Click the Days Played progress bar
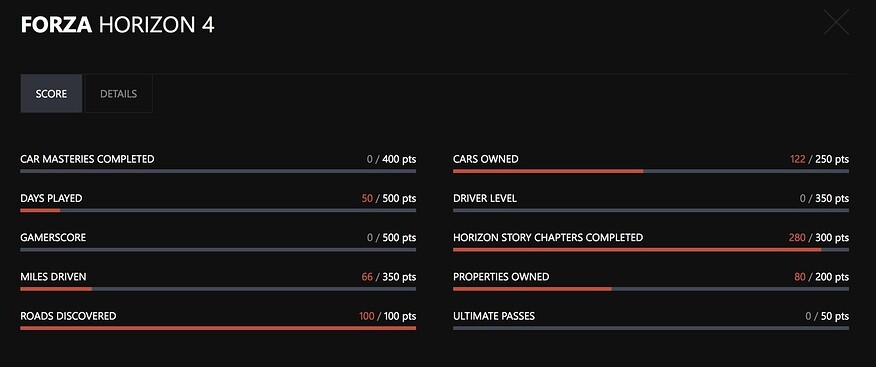The image size is (876, 367). [x=218, y=210]
